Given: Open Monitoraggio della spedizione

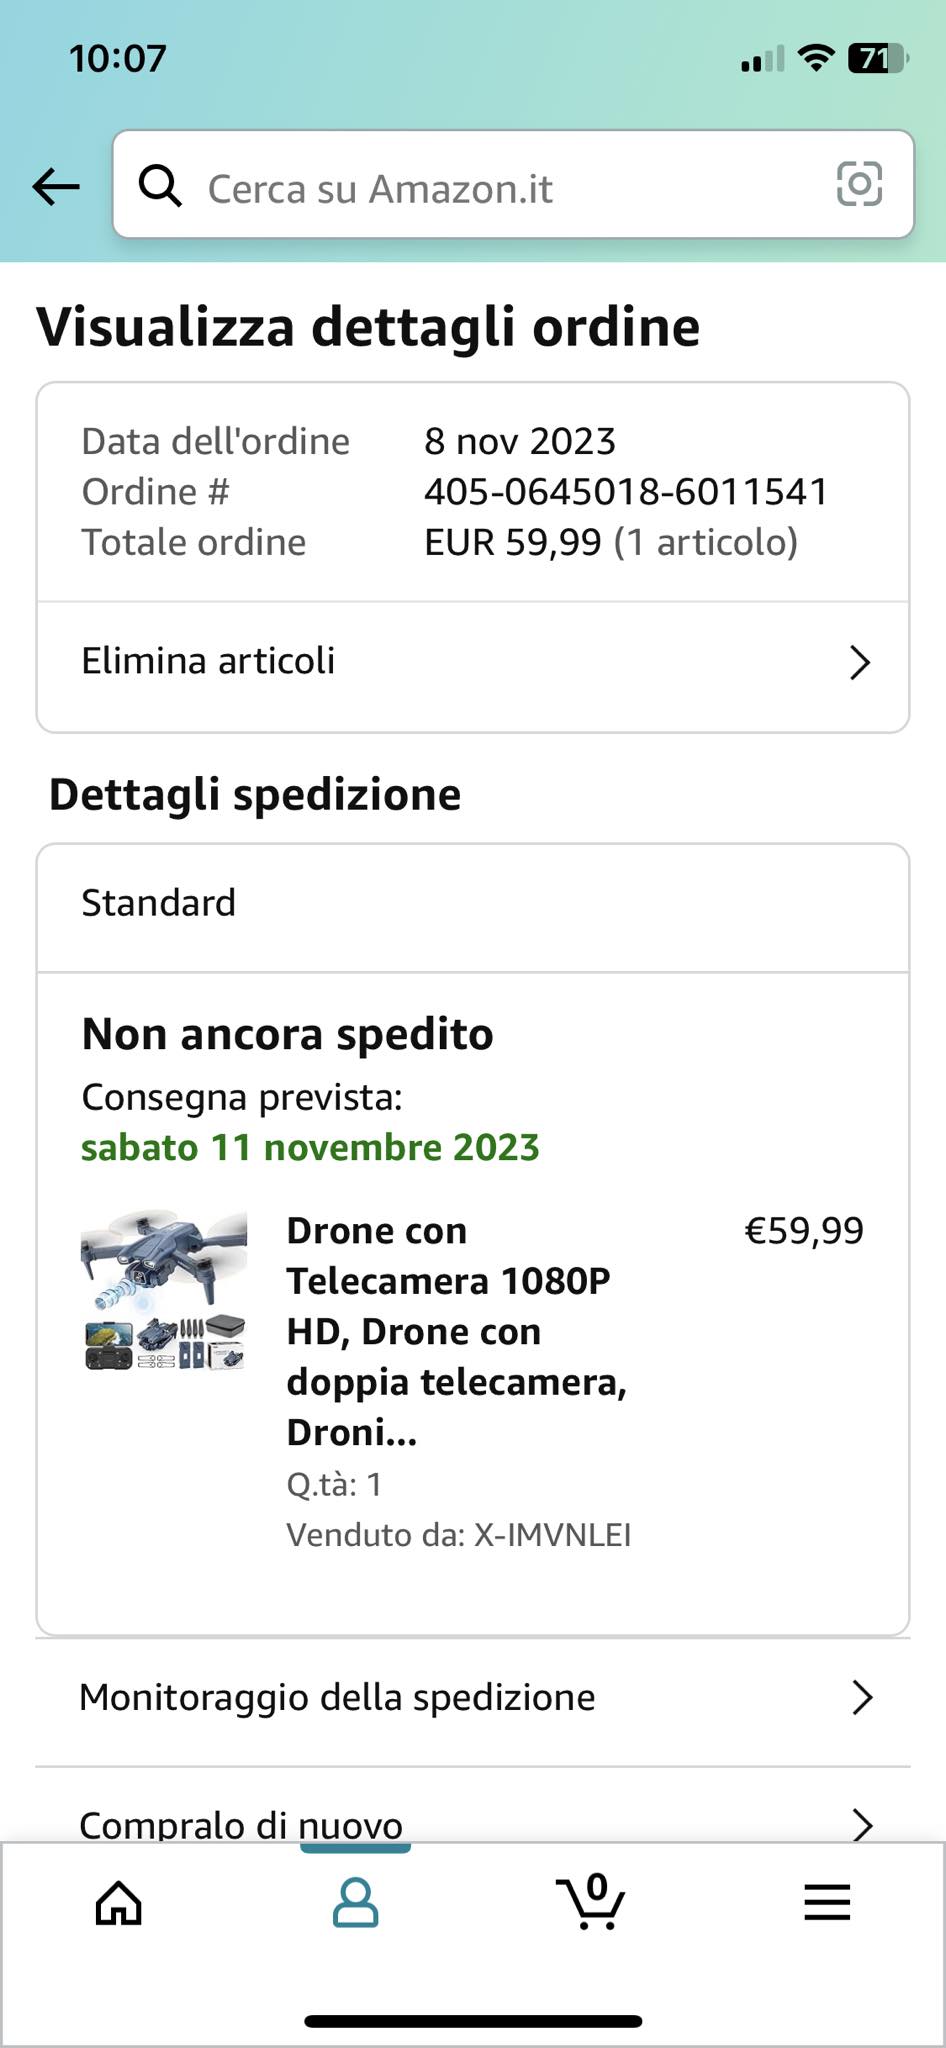Looking at the screenshot, I should (x=337, y=1698).
